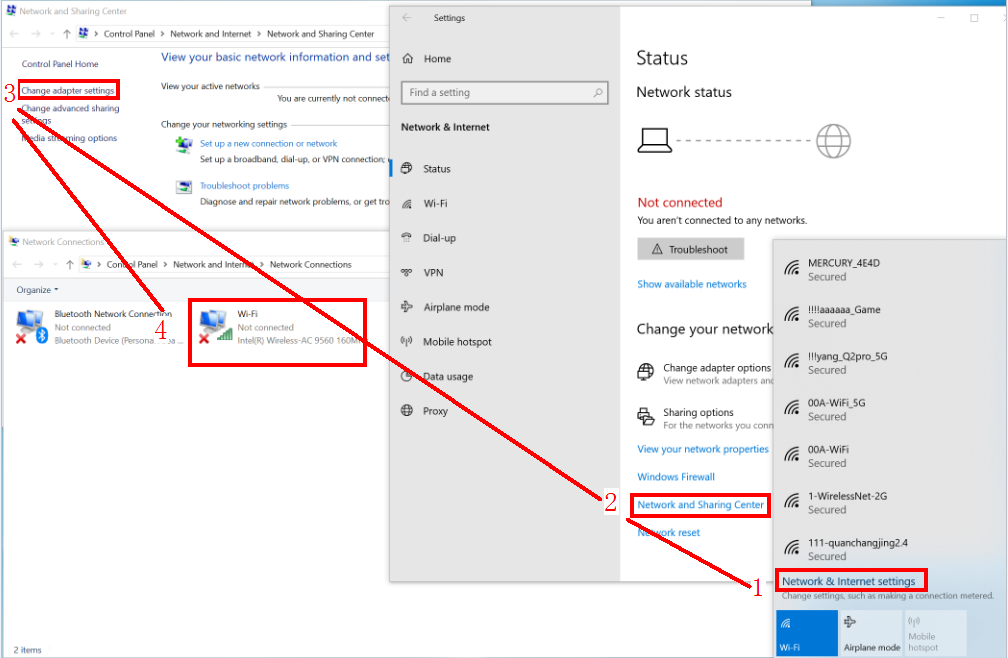
Task: Click the Change adapter settings link
Action: click(68, 91)
